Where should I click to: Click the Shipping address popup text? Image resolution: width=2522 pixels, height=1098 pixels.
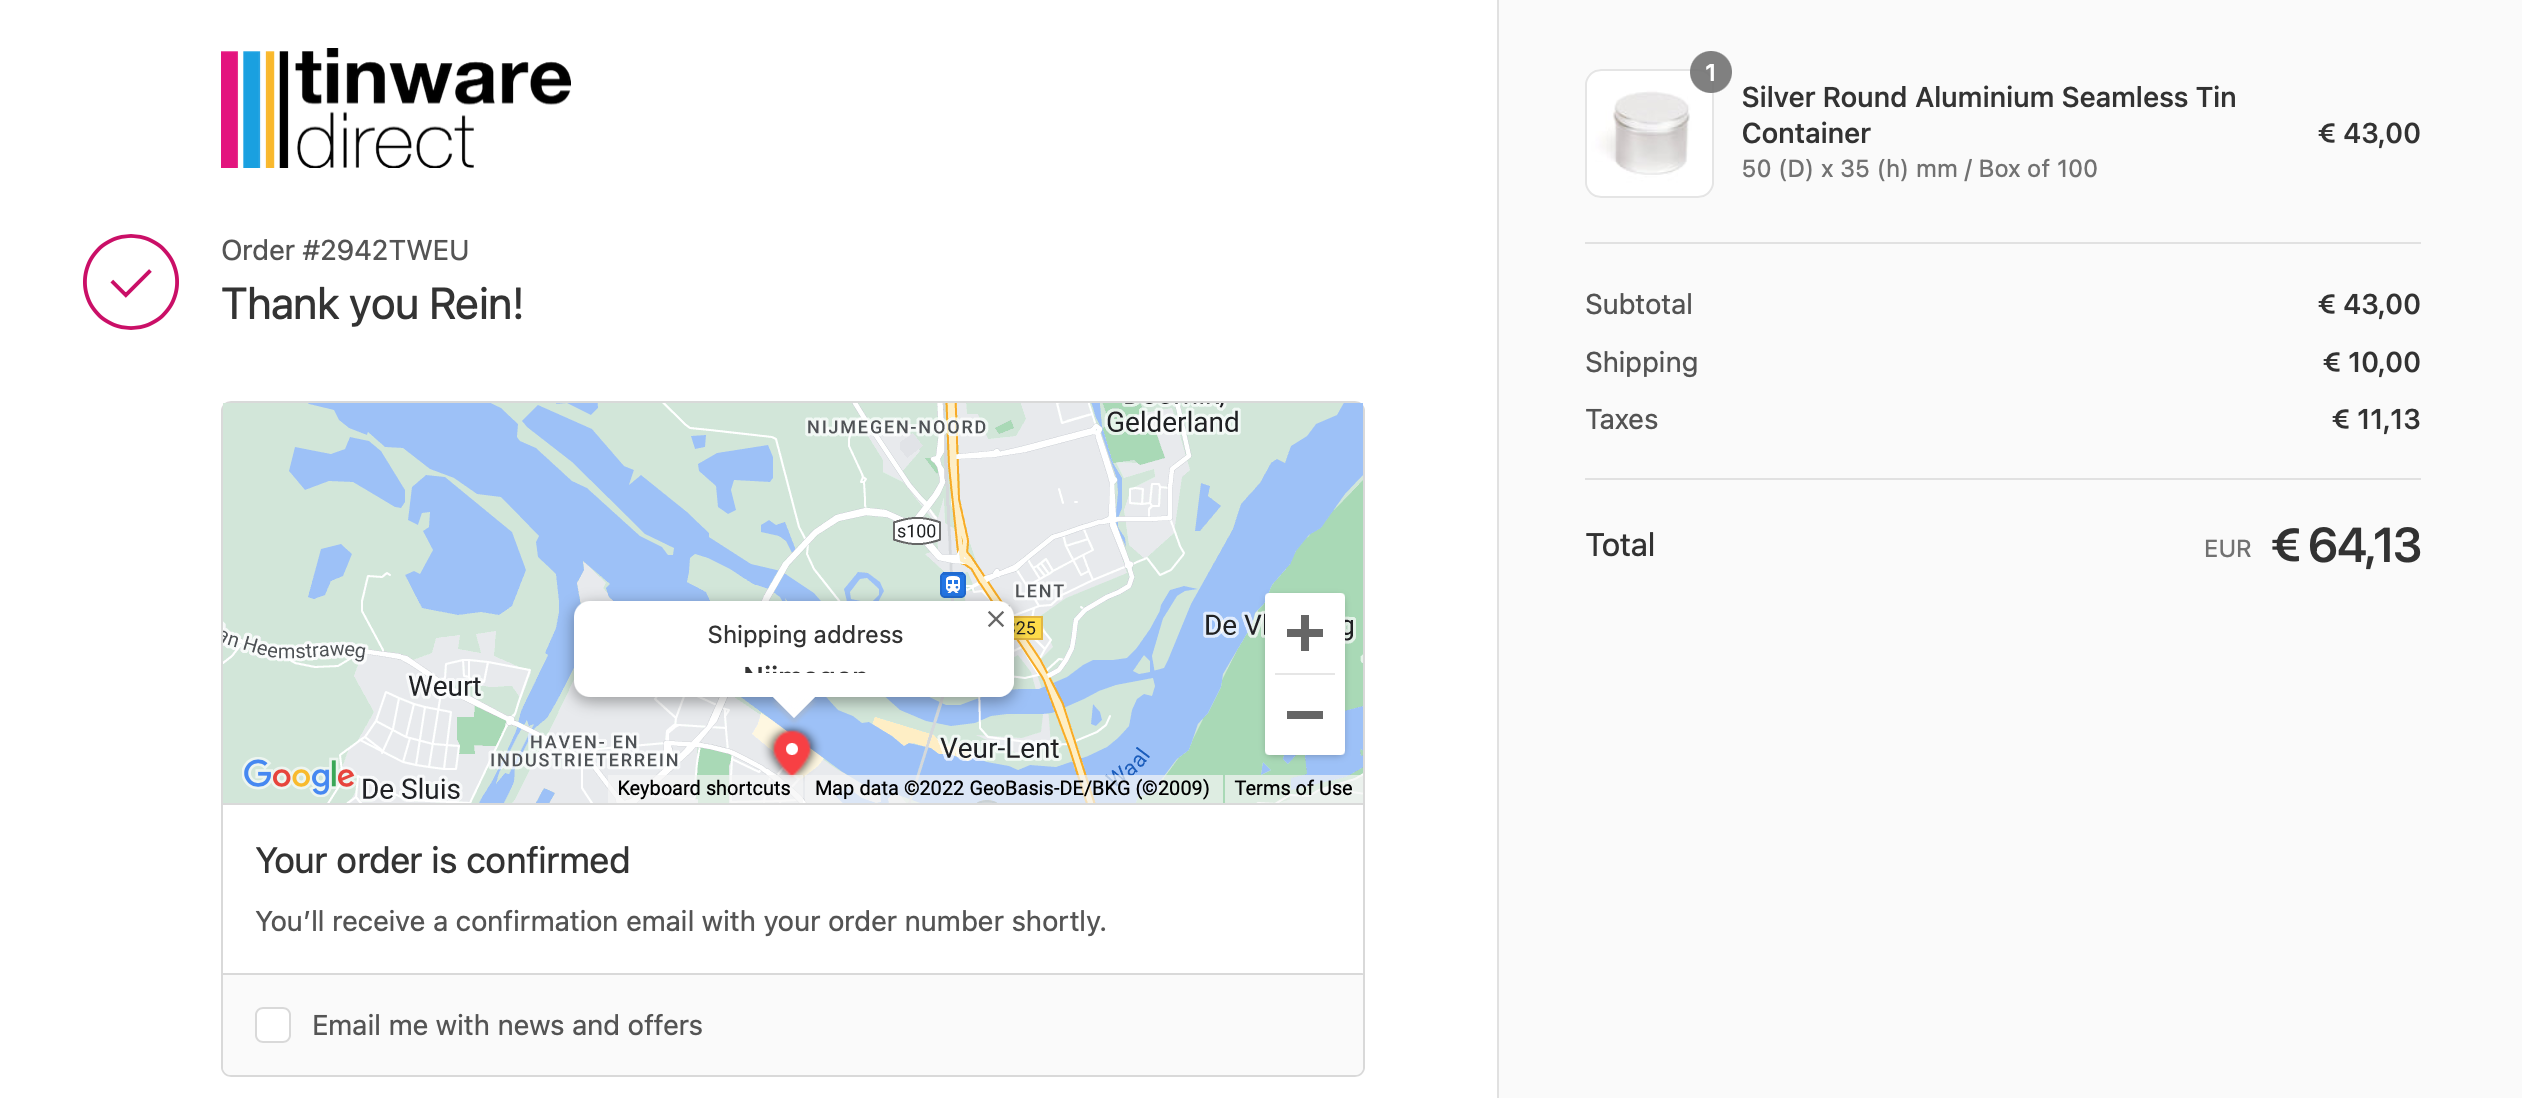[x=805, y=635]
